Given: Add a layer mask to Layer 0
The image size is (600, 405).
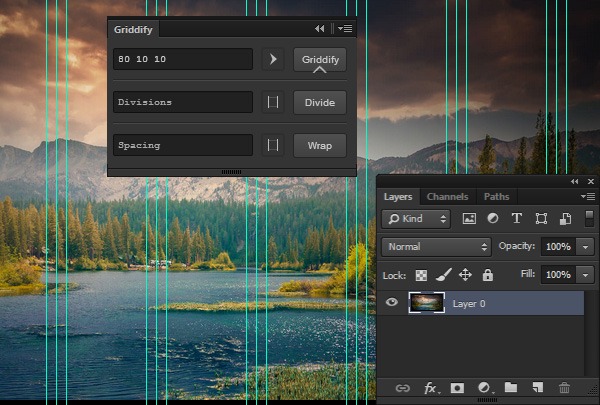Looking at the screenshot, I should point(458,388).
